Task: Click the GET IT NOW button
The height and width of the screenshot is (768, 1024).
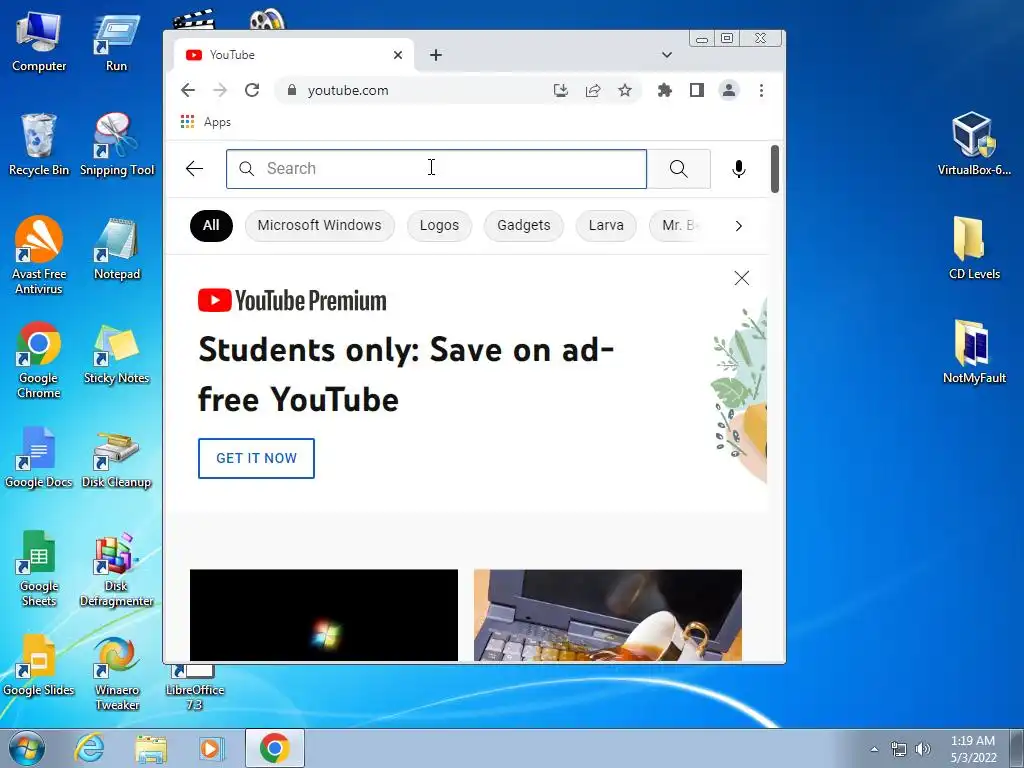Action: pyautogui.click(x=256, y=458)
